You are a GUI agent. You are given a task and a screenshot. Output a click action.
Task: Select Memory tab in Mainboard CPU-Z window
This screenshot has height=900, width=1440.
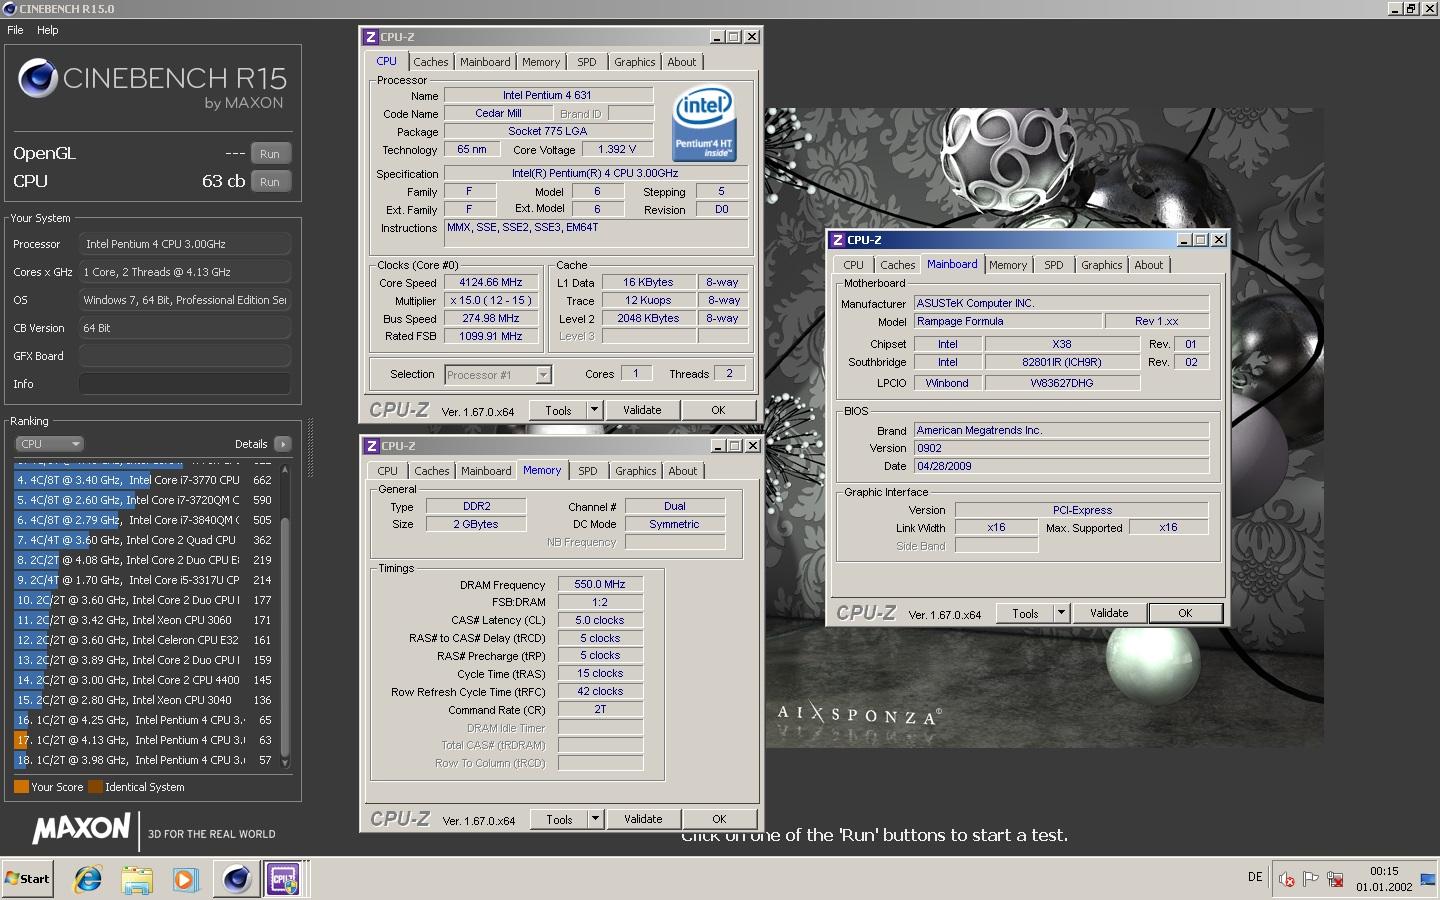1008,265
